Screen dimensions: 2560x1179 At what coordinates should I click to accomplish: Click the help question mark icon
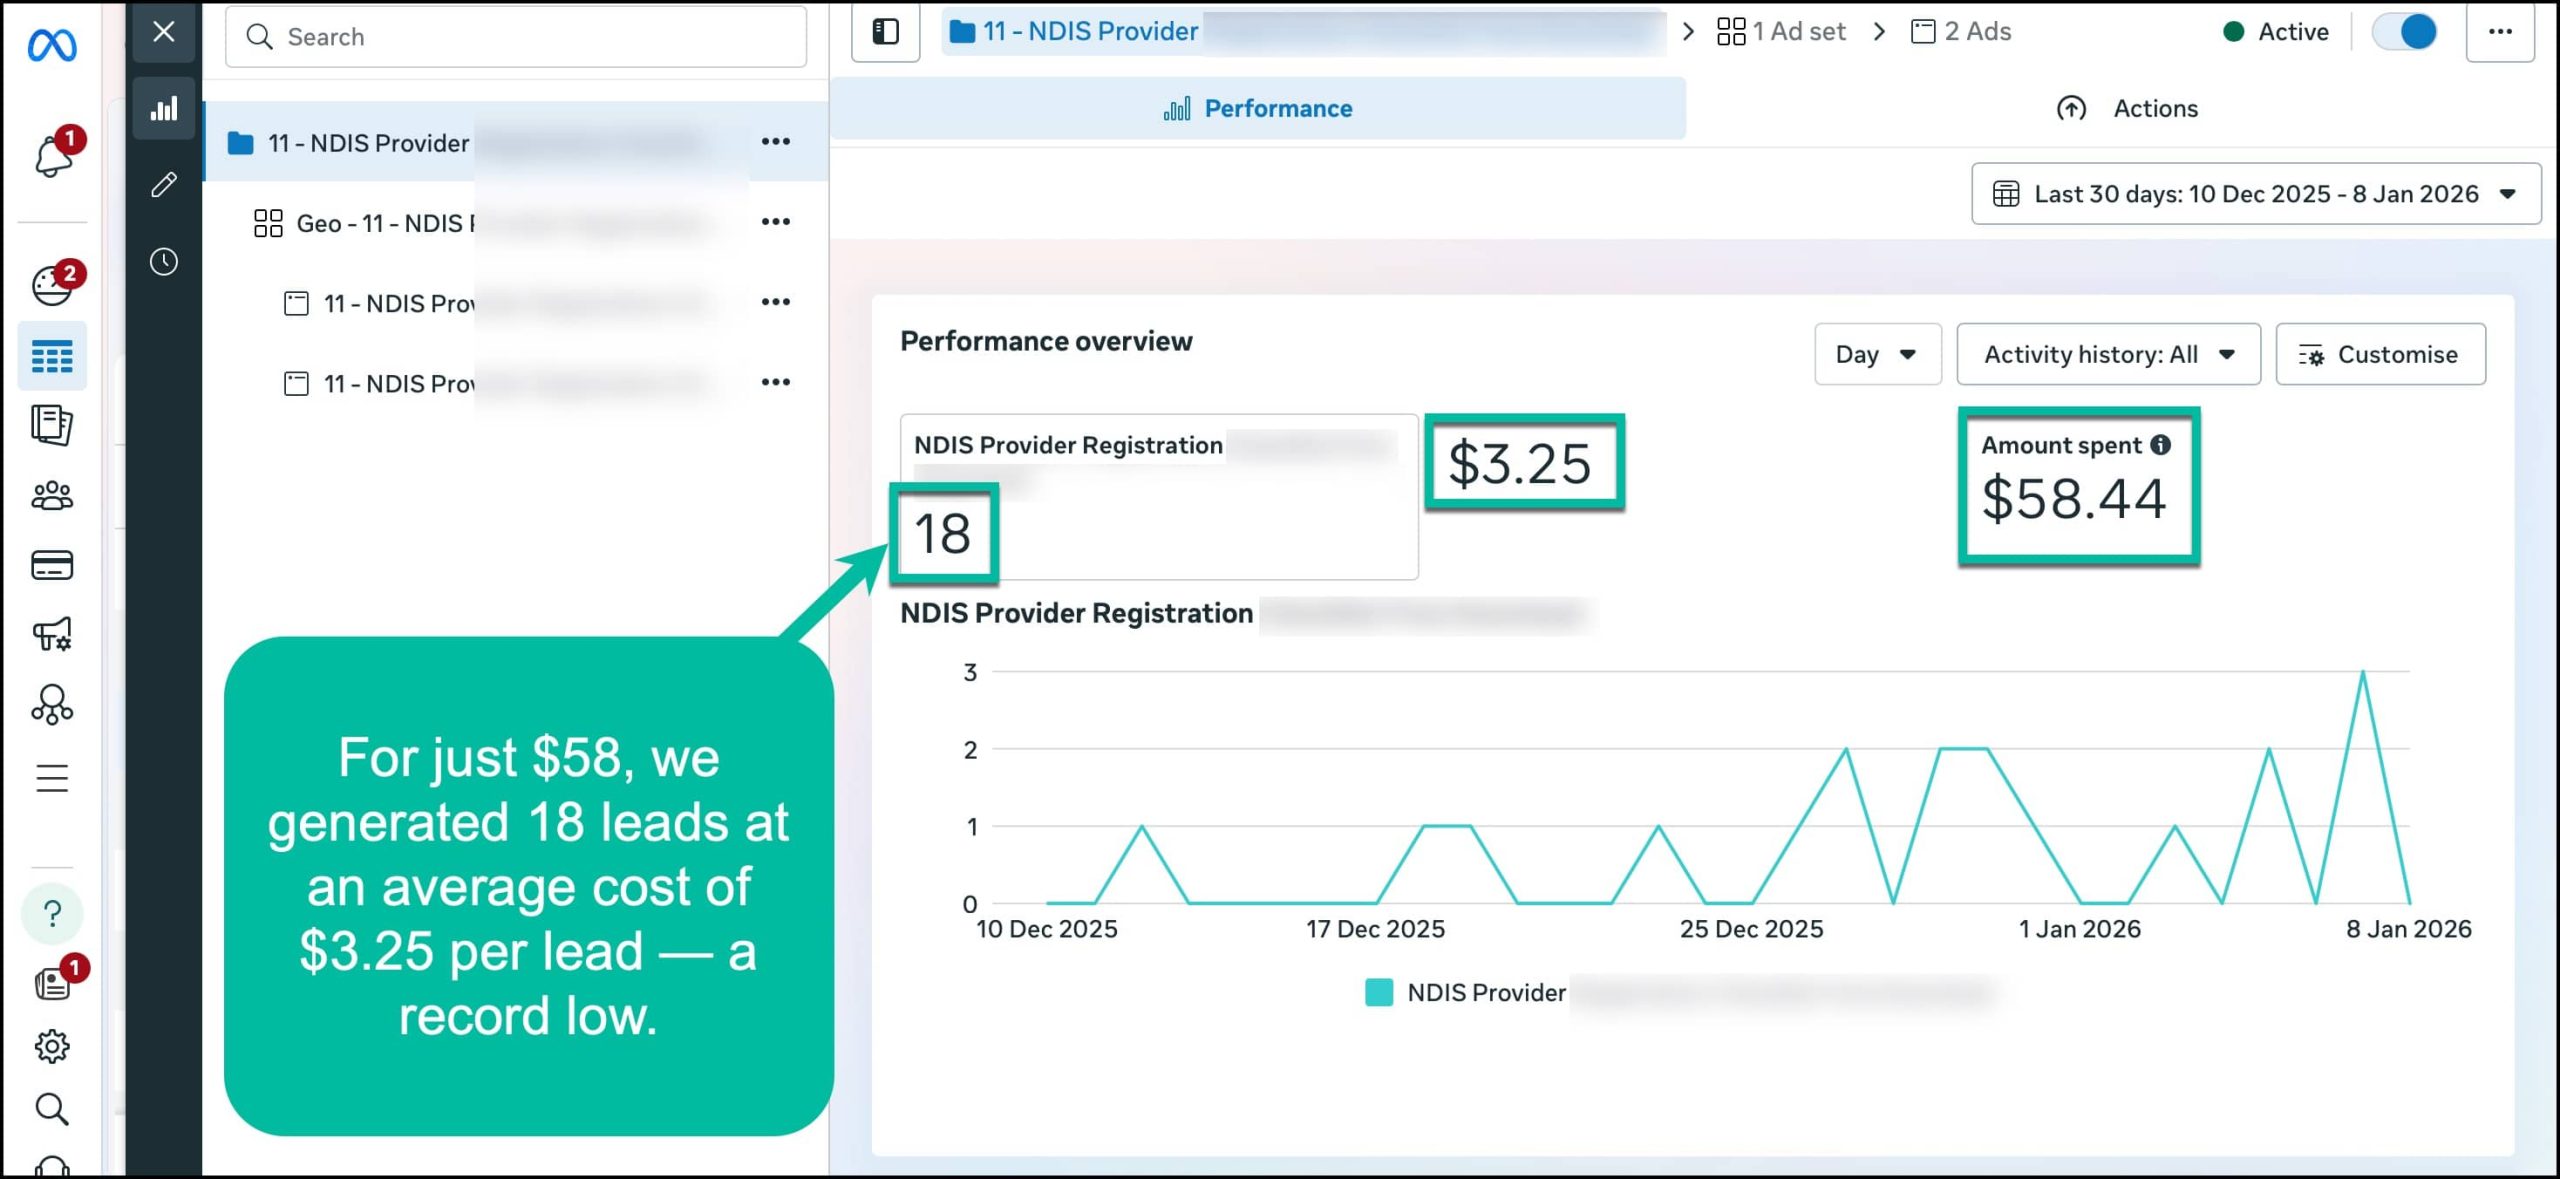(52, 913)
